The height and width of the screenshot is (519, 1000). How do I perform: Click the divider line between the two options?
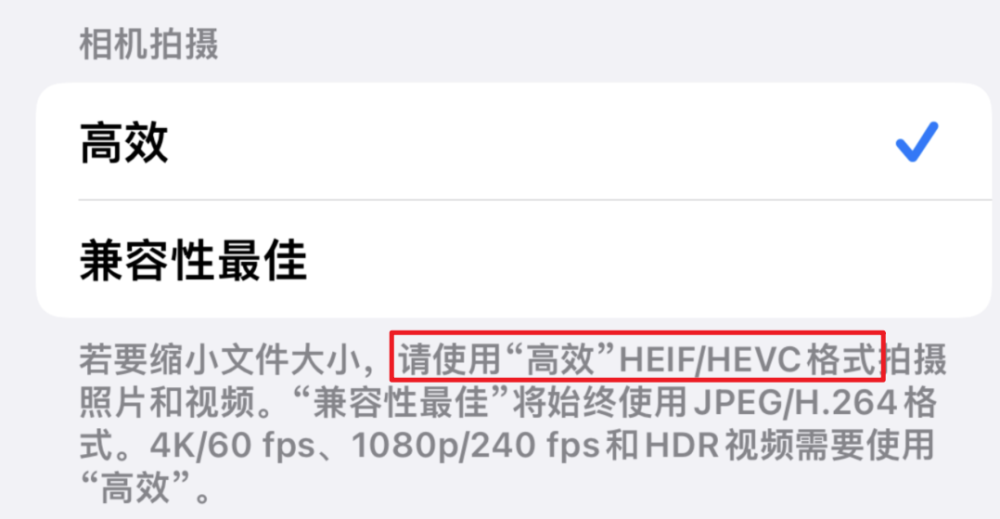pyautogui.click(x=534, y=200)
